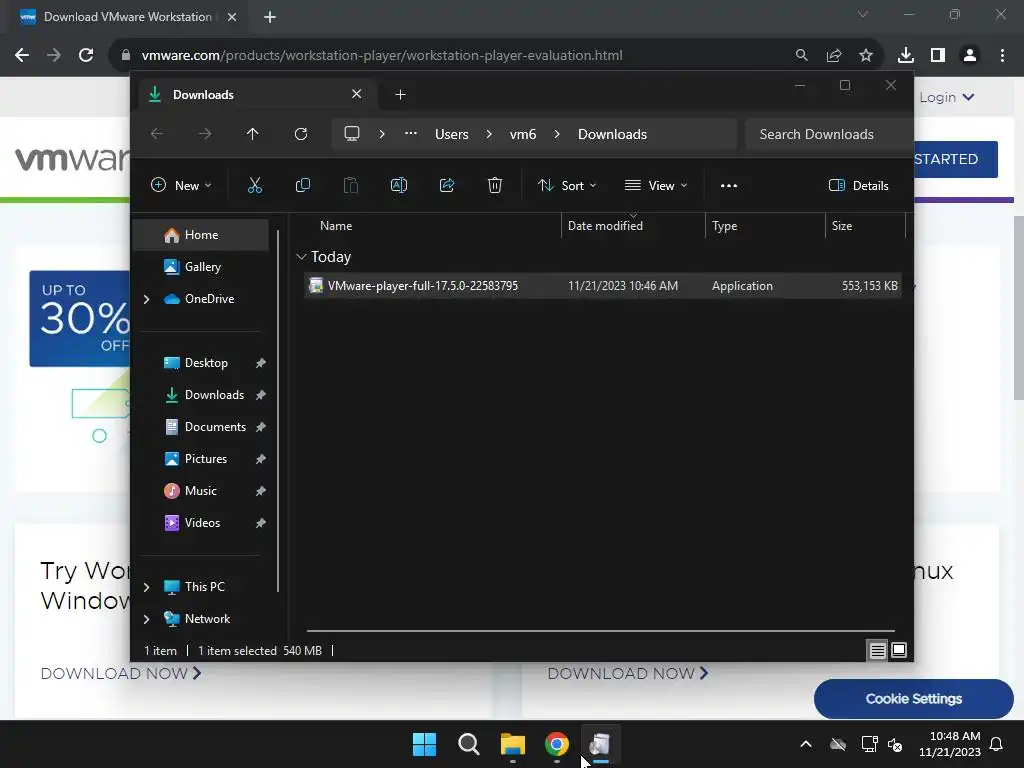
Task: Click Chrome icon in taskbar
Action: (556, 744)
